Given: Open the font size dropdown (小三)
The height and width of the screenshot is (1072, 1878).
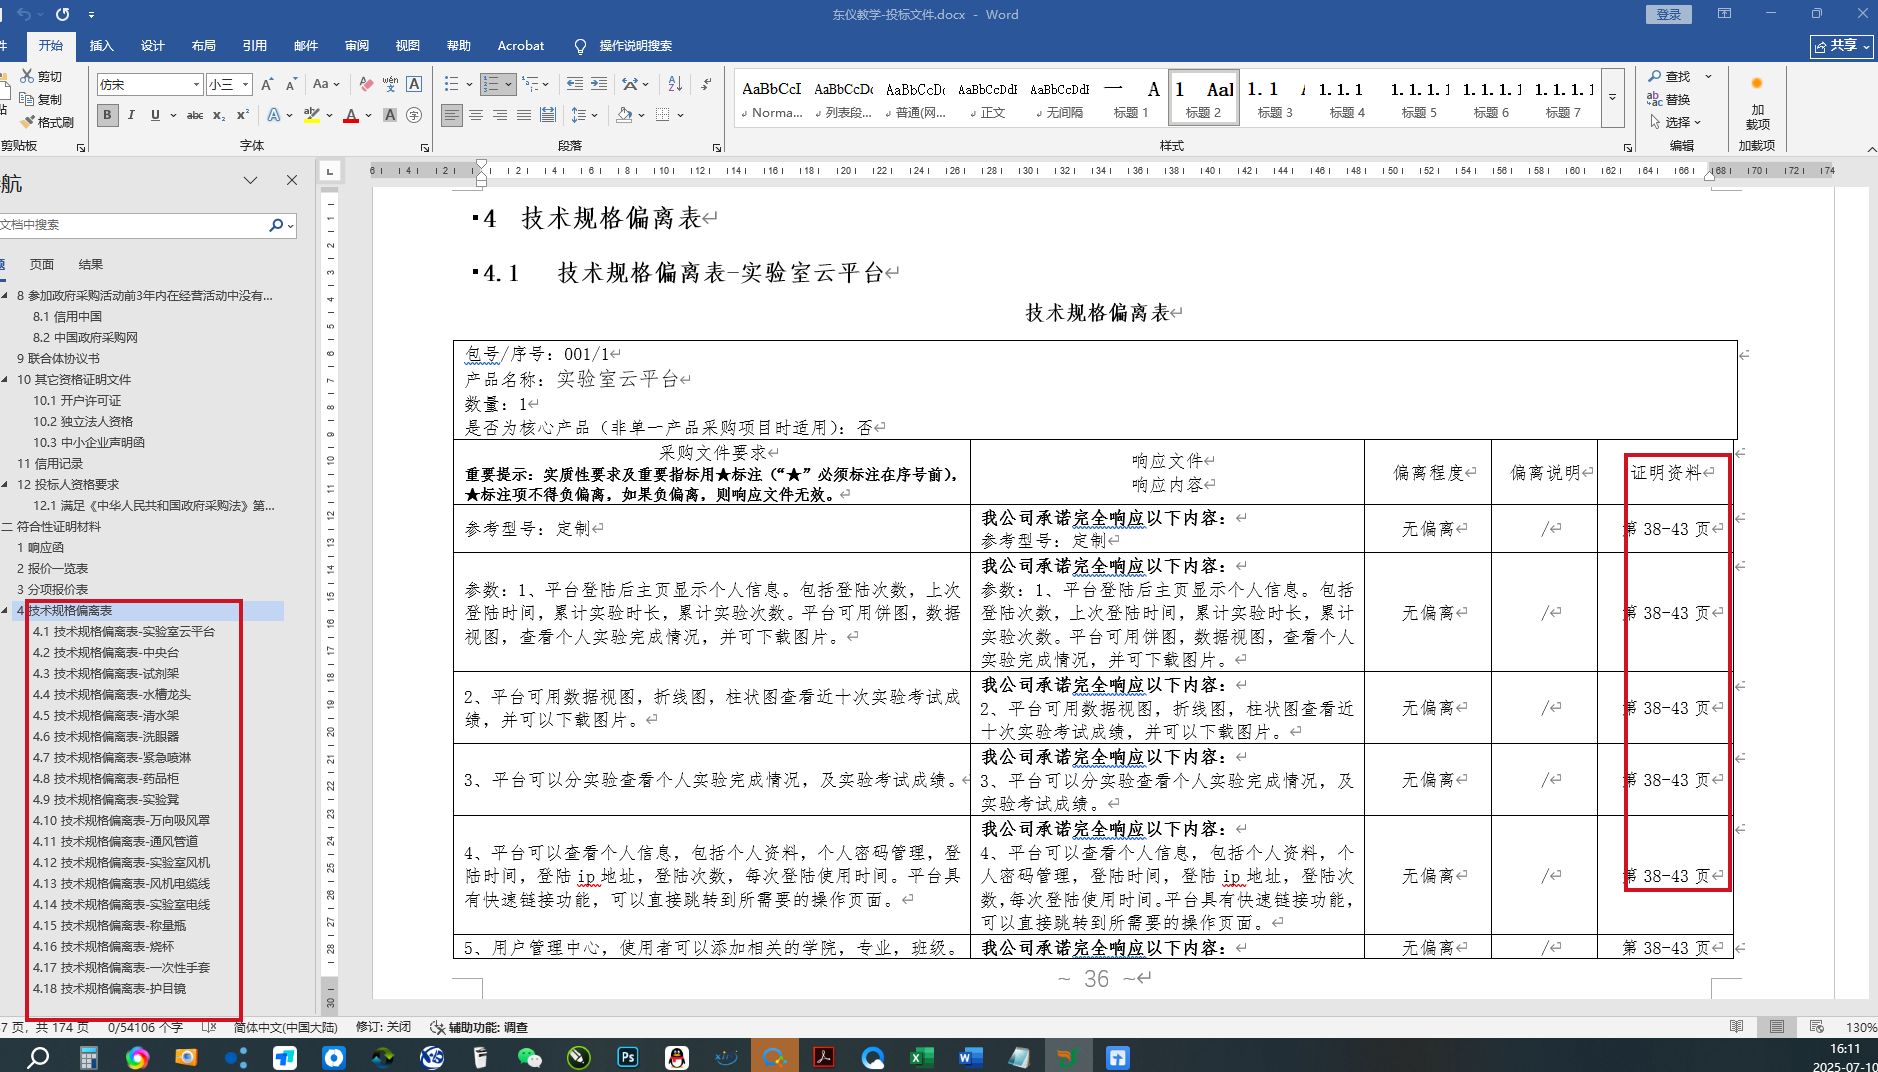Looking at the screenshot, I should [245, 85].
